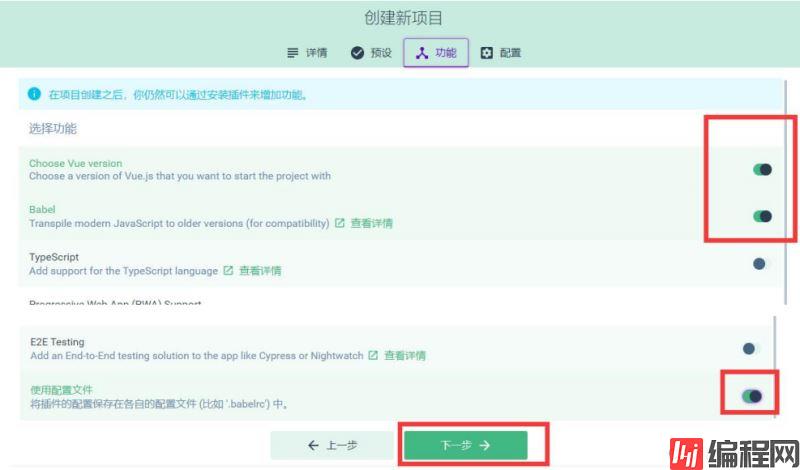Click the 预设 checkmark circle icon
The height and width of the screenshot is (470, 800).
point(357,53)
